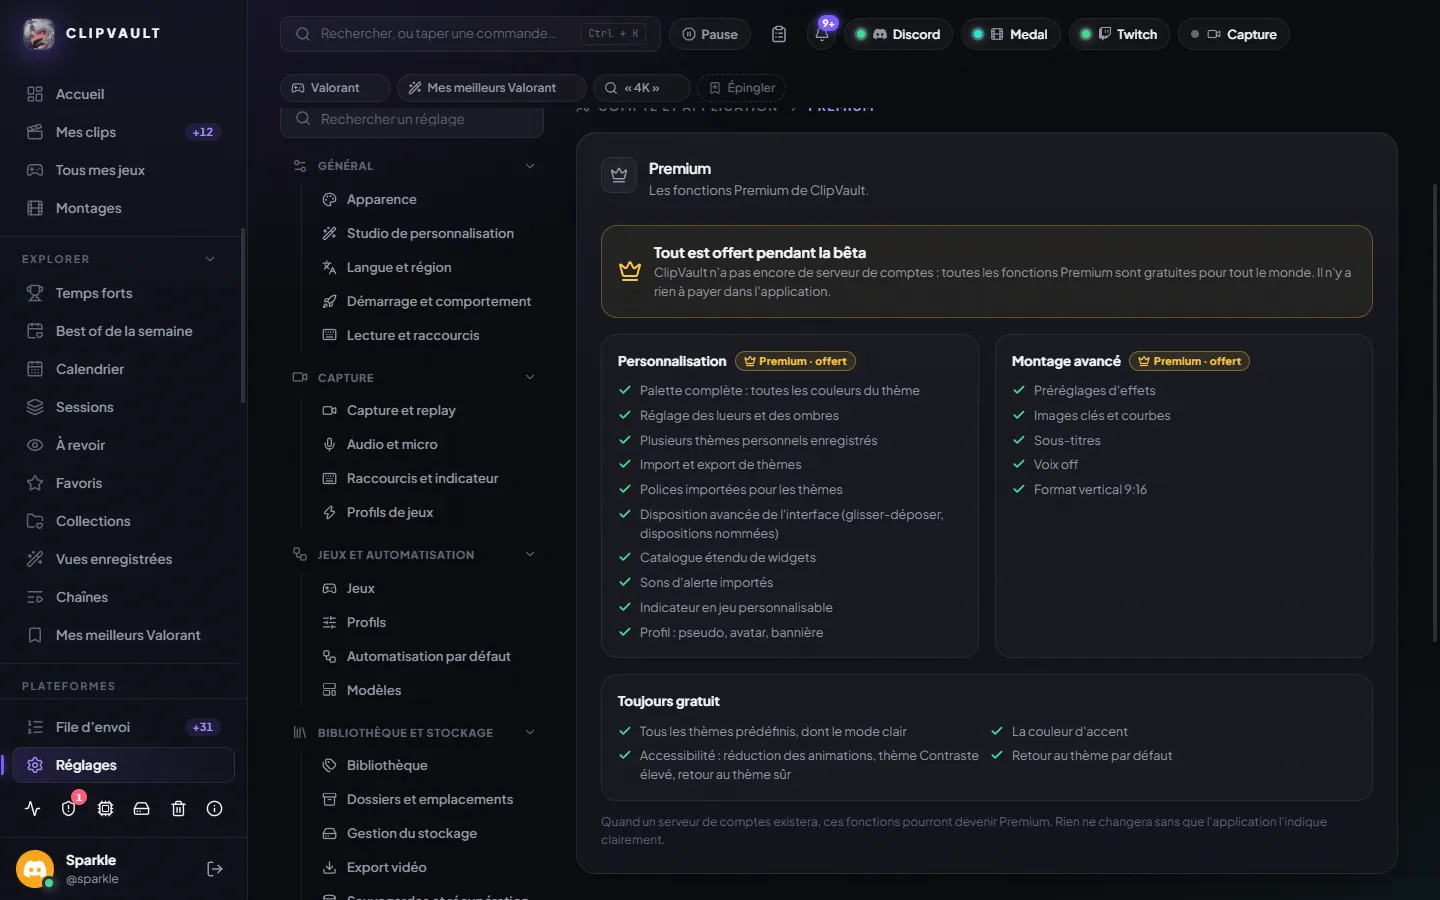This screenshot has height=900, width=1440.
Task: Collapse the CAPTURE settings group
Action: (x=530, y=378)
